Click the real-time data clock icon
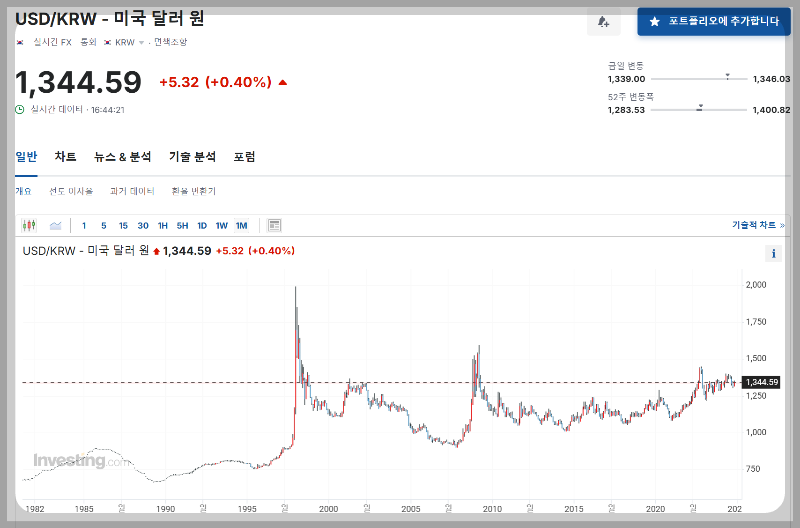 [x=20, y=110]
